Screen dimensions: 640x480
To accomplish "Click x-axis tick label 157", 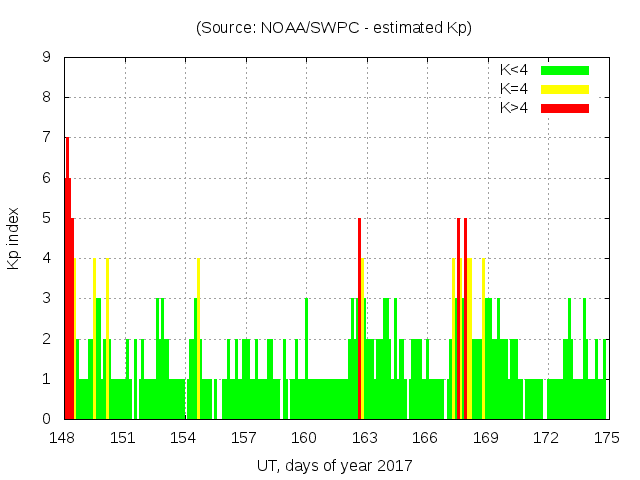I will point(244,438).
